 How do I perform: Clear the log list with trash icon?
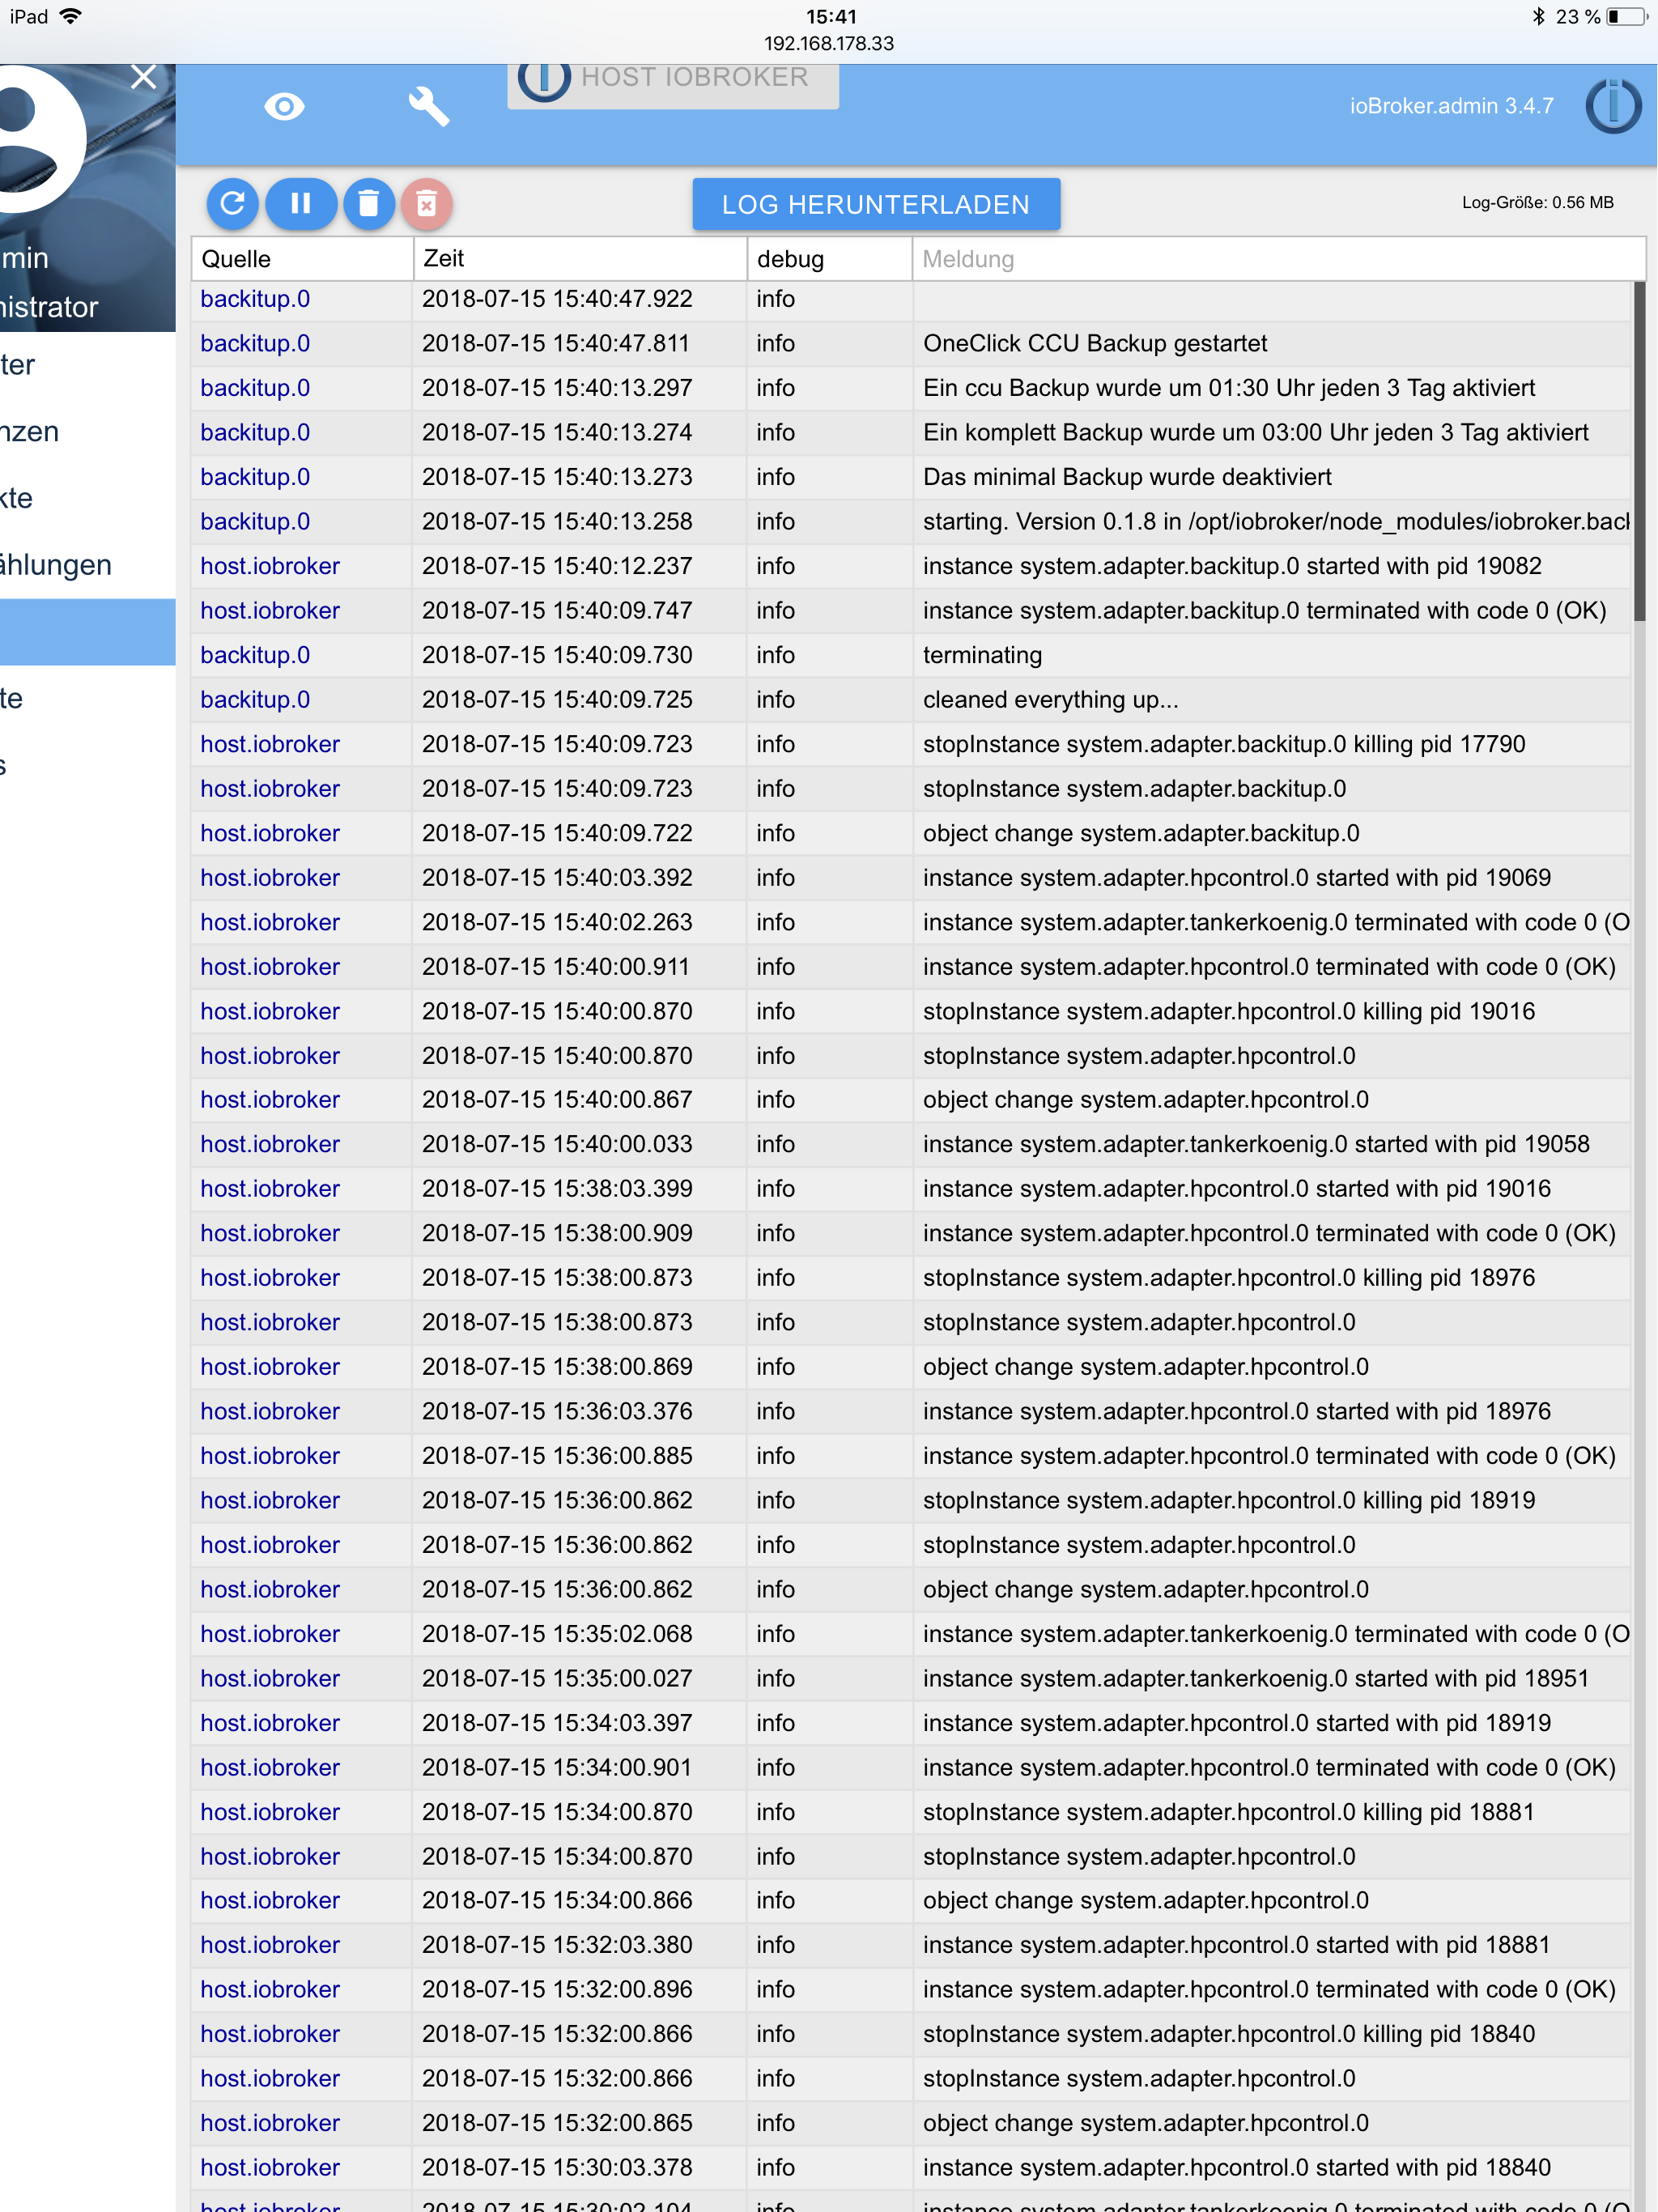click(x=368, y=204)
